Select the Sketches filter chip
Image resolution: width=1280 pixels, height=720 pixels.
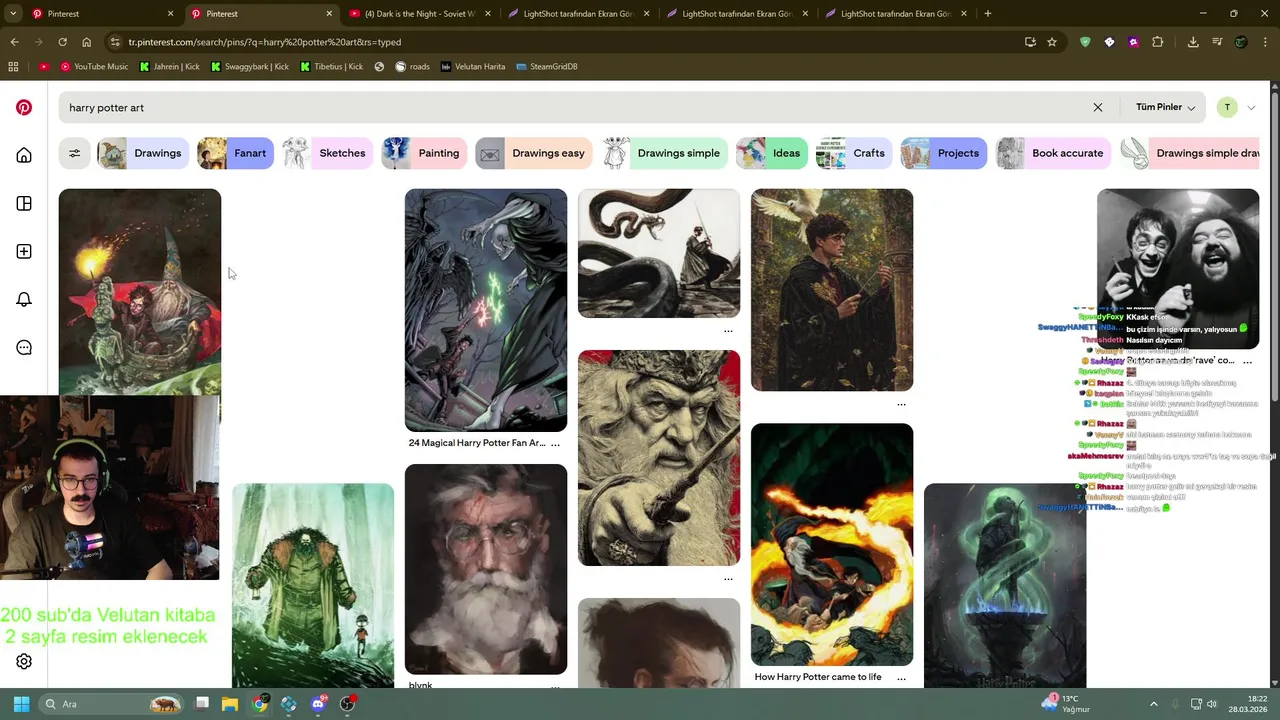point(327,153)
